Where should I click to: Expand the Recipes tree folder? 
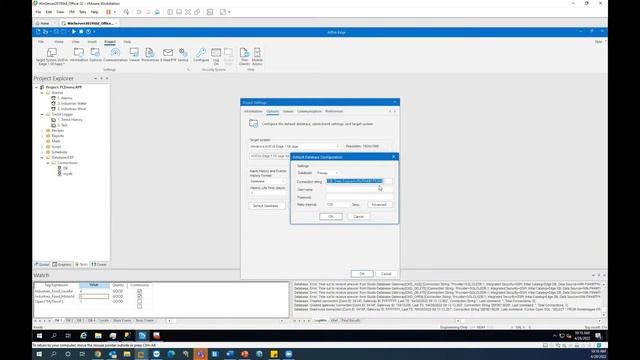42,131
